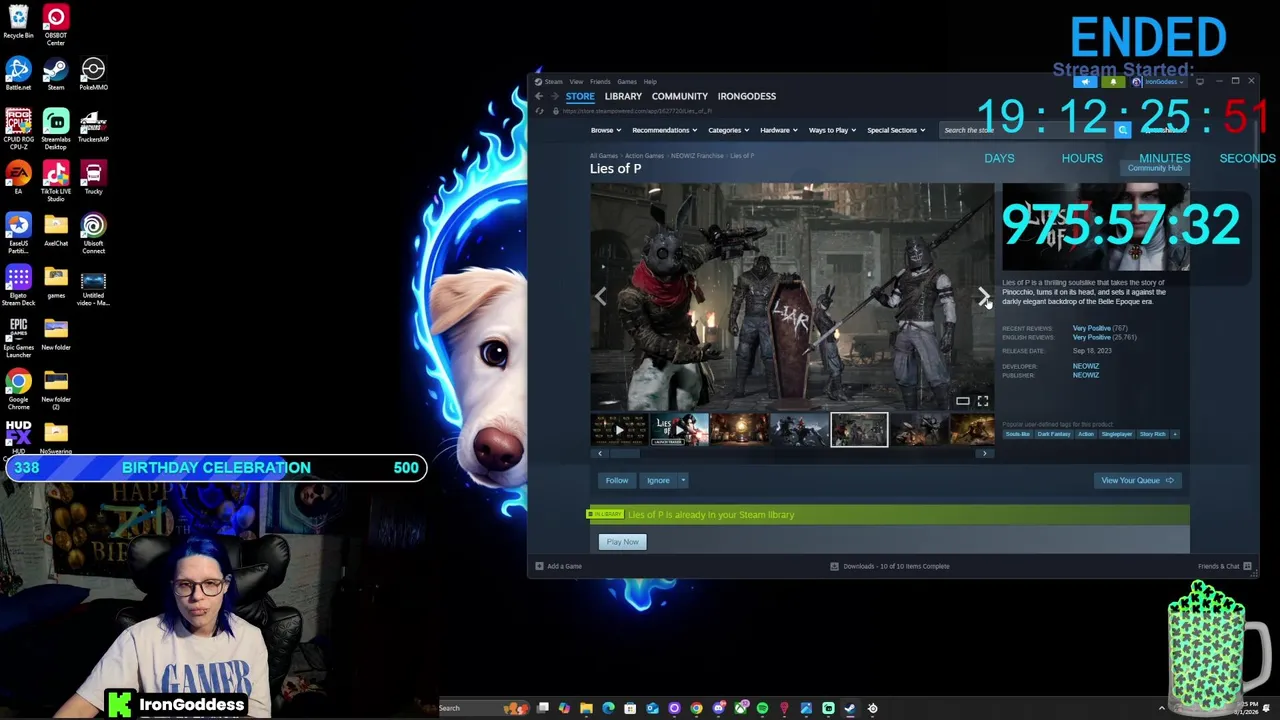Viewport: 1280px width, 720px height.
Task: Open the Ignore options dropdown arrow
Action: (x=683, y=480)
